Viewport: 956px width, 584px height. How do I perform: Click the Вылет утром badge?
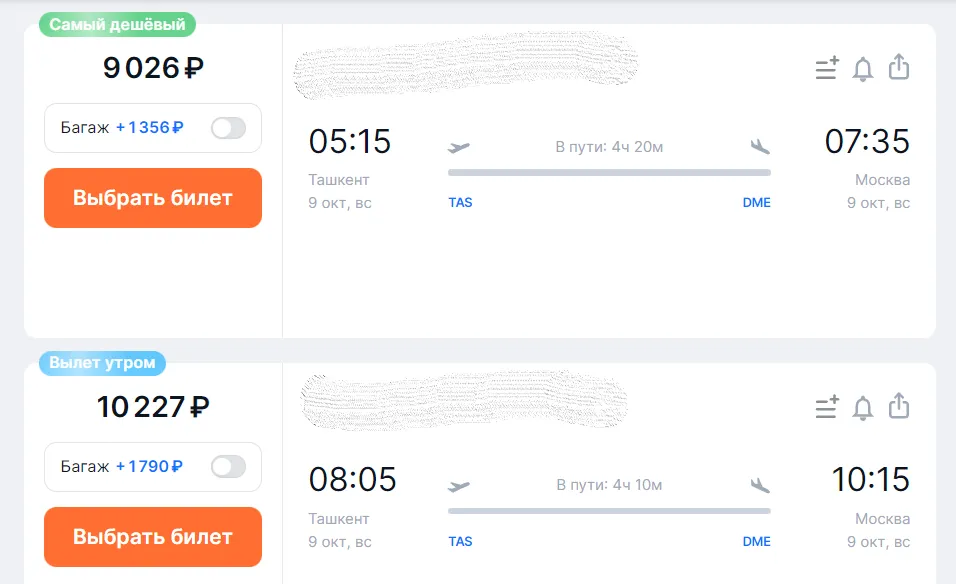[102, 363]
